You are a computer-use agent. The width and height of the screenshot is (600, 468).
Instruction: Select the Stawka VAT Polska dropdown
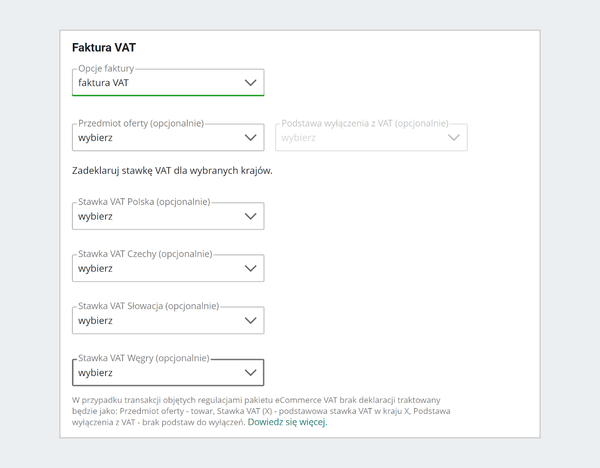click(x=160, y=216)
